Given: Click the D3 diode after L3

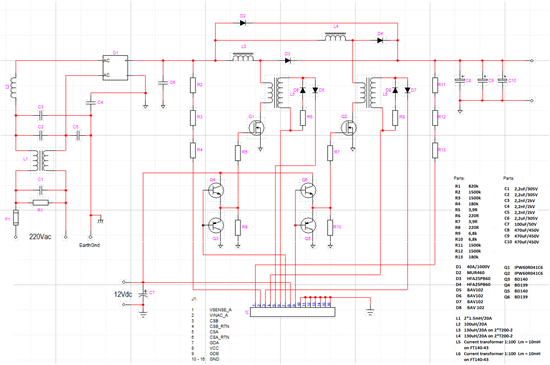Looking at the screenshot, I should tap(288, 61).
